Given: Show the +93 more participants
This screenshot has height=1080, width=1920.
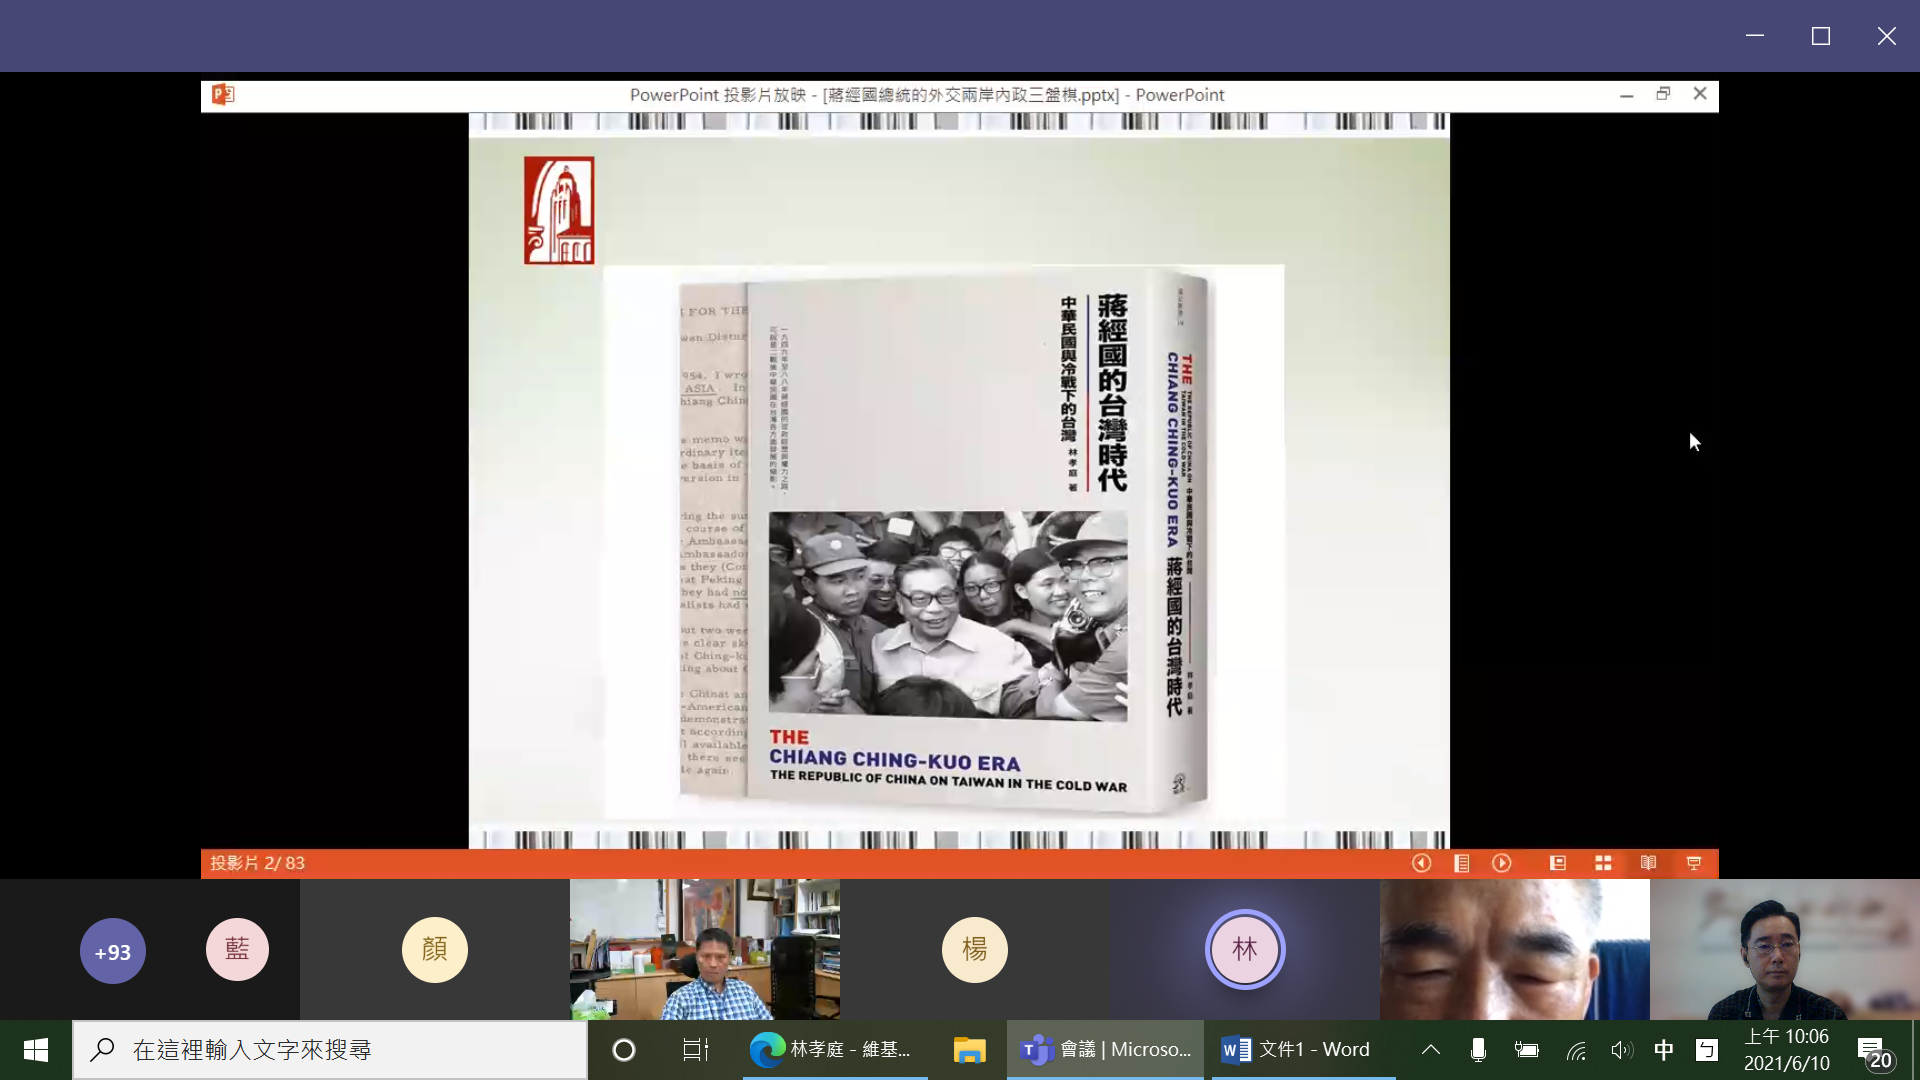Looking at the screenshot, I should pos(112,951).
